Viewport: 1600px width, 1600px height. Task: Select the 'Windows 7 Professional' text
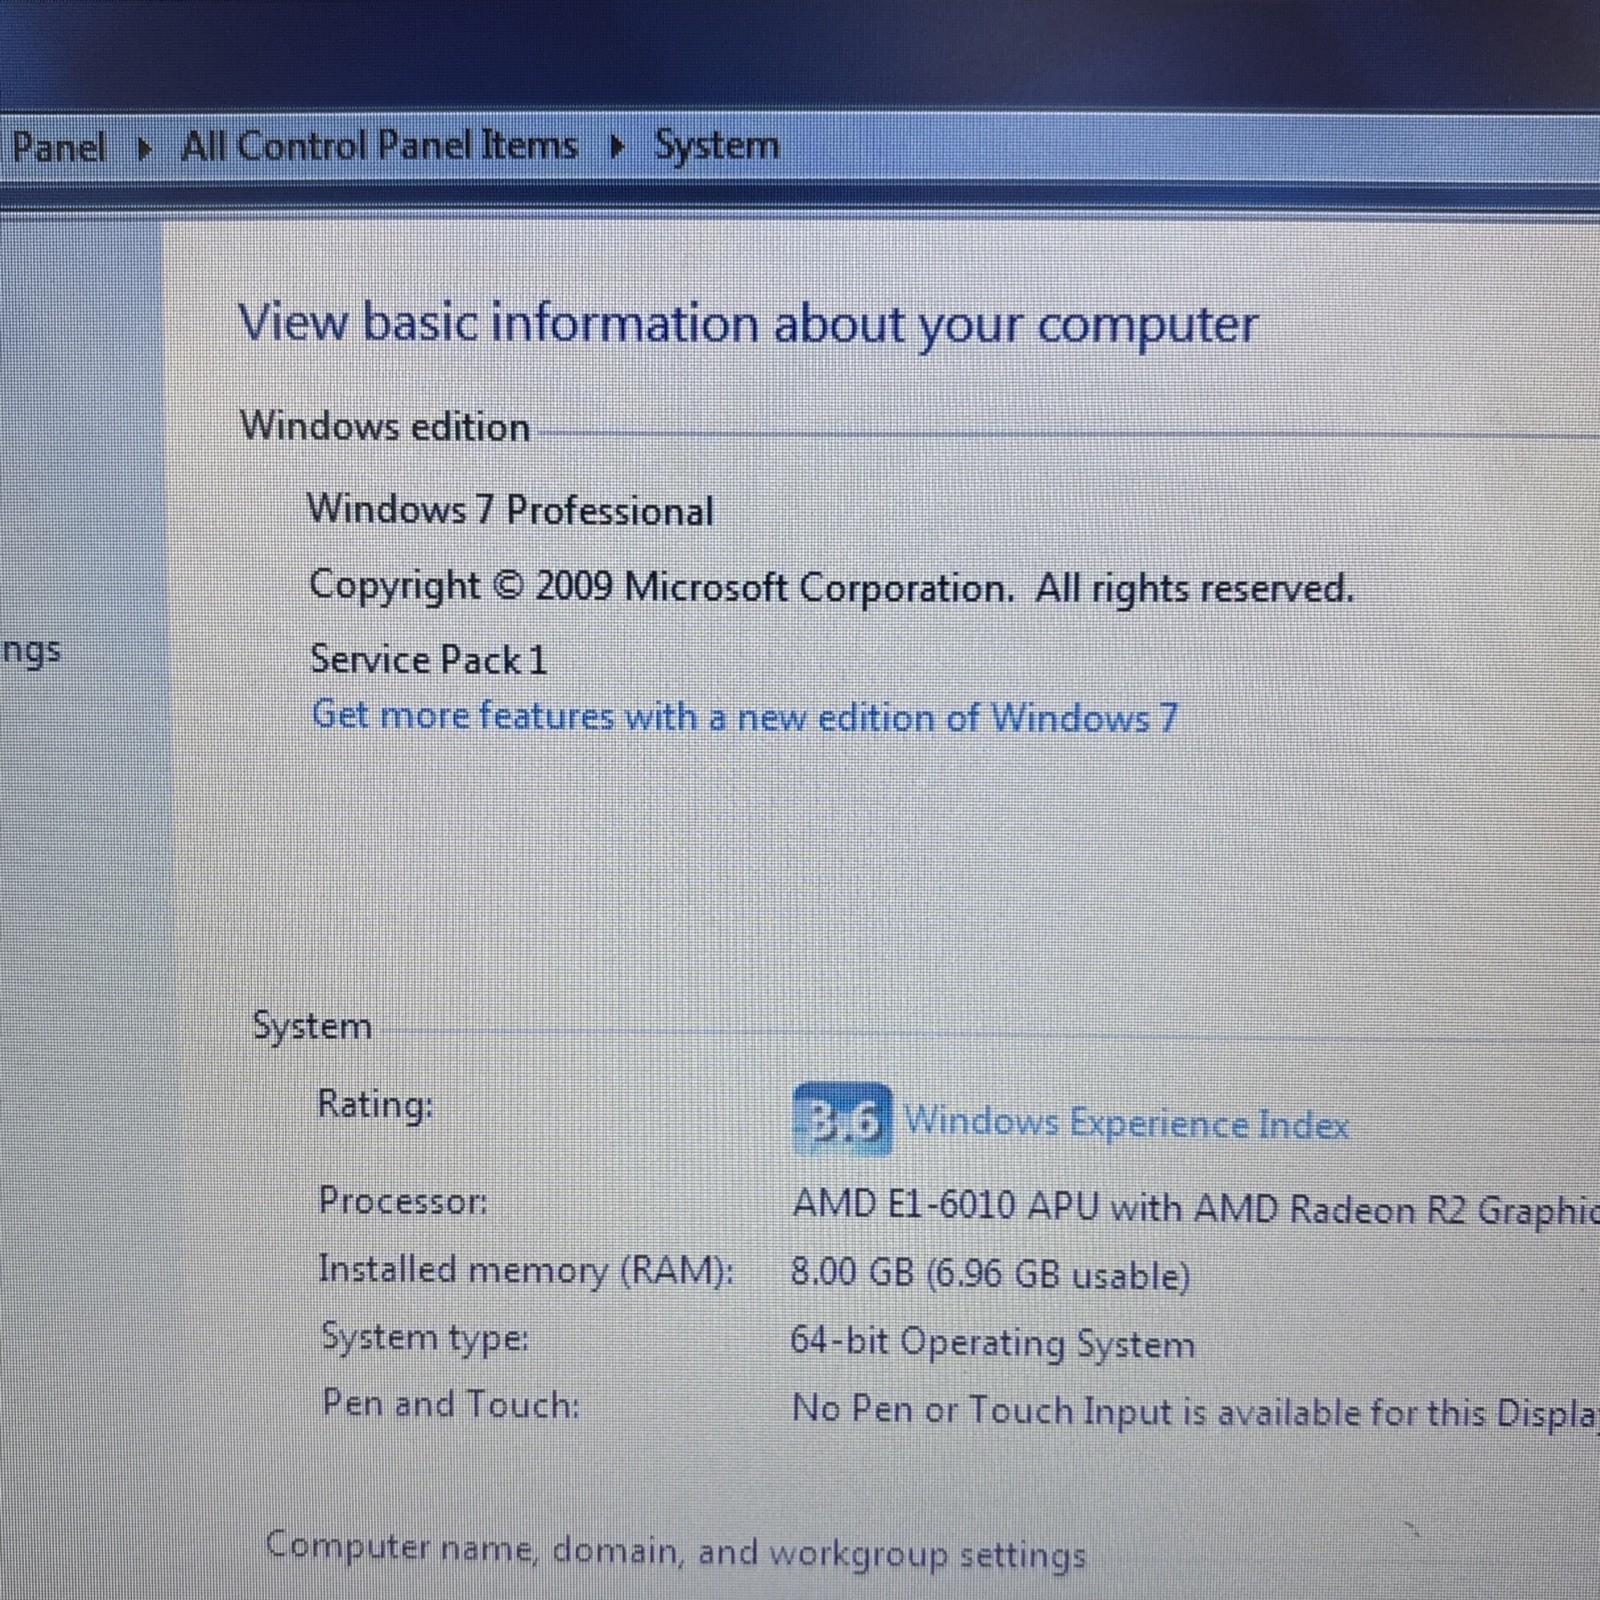(x=510, y=510)
